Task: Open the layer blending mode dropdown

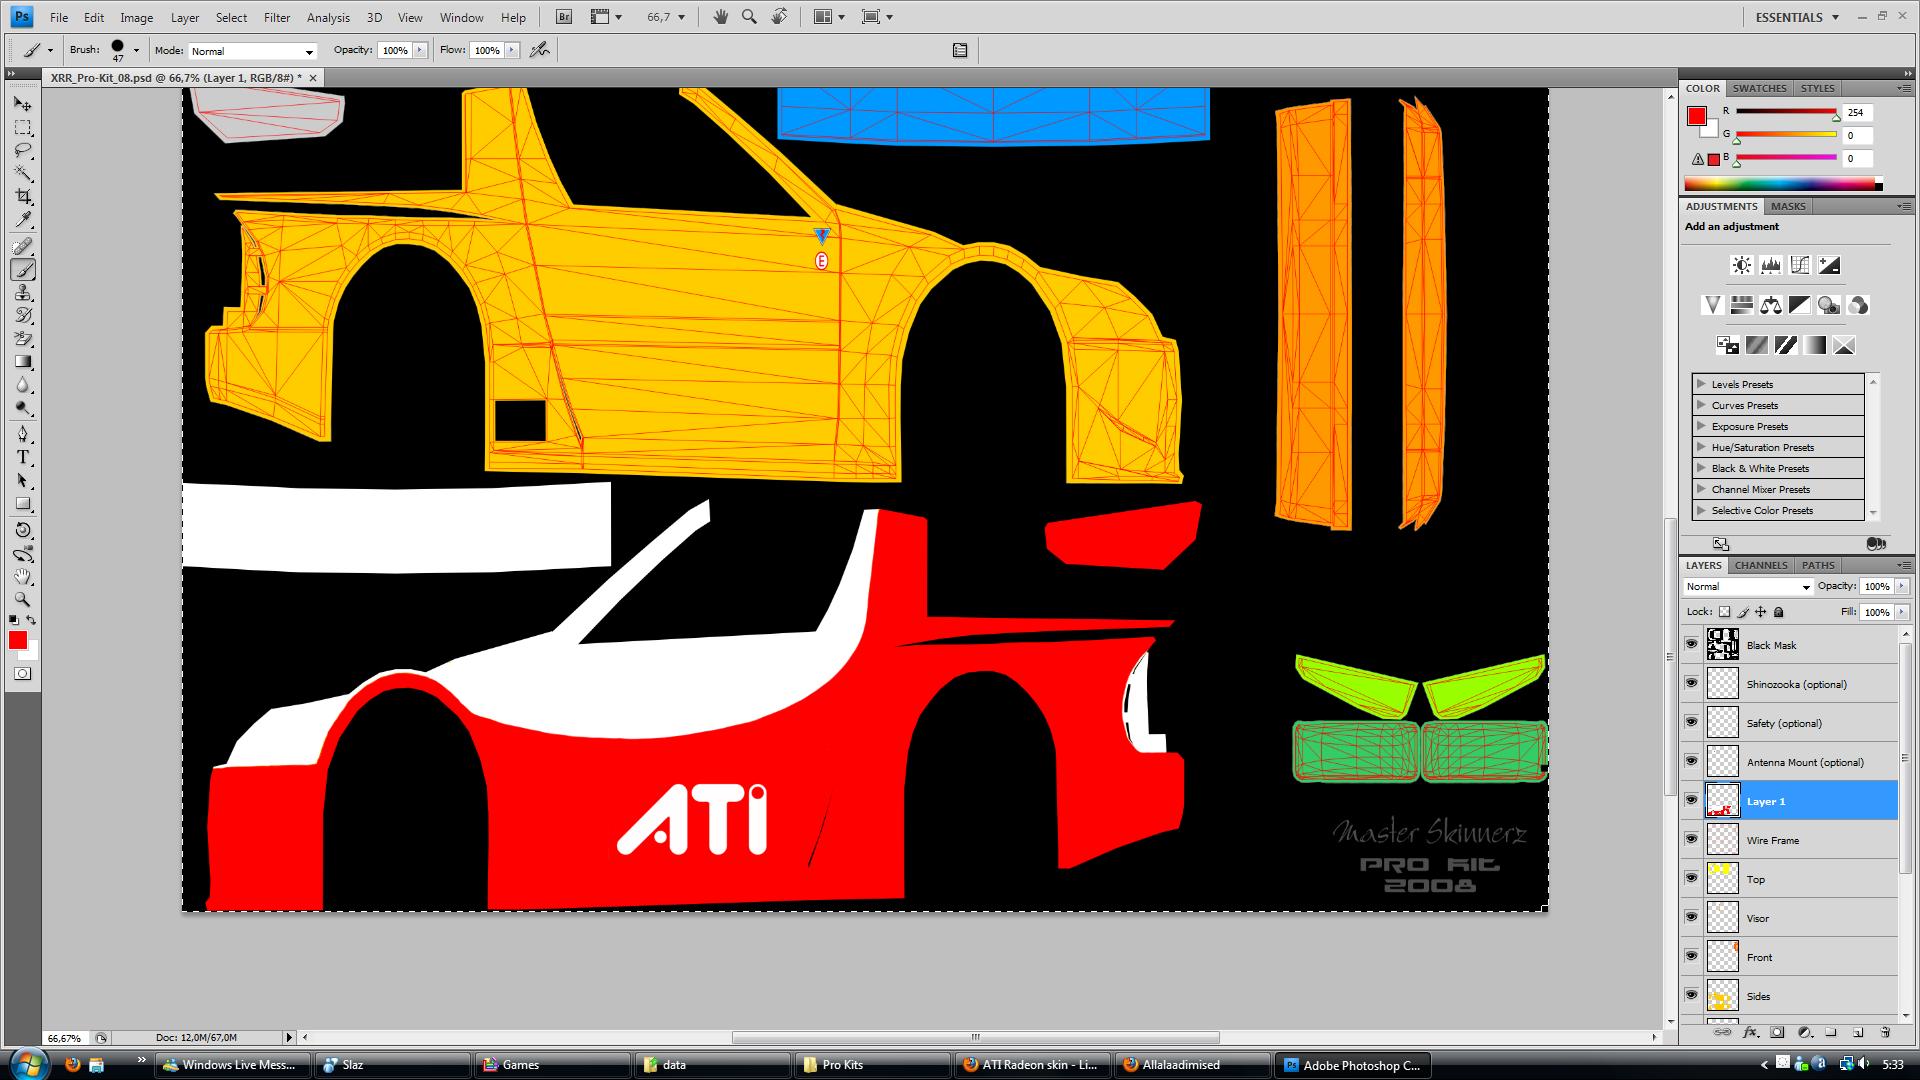Action: click(x=1747, y=587)
